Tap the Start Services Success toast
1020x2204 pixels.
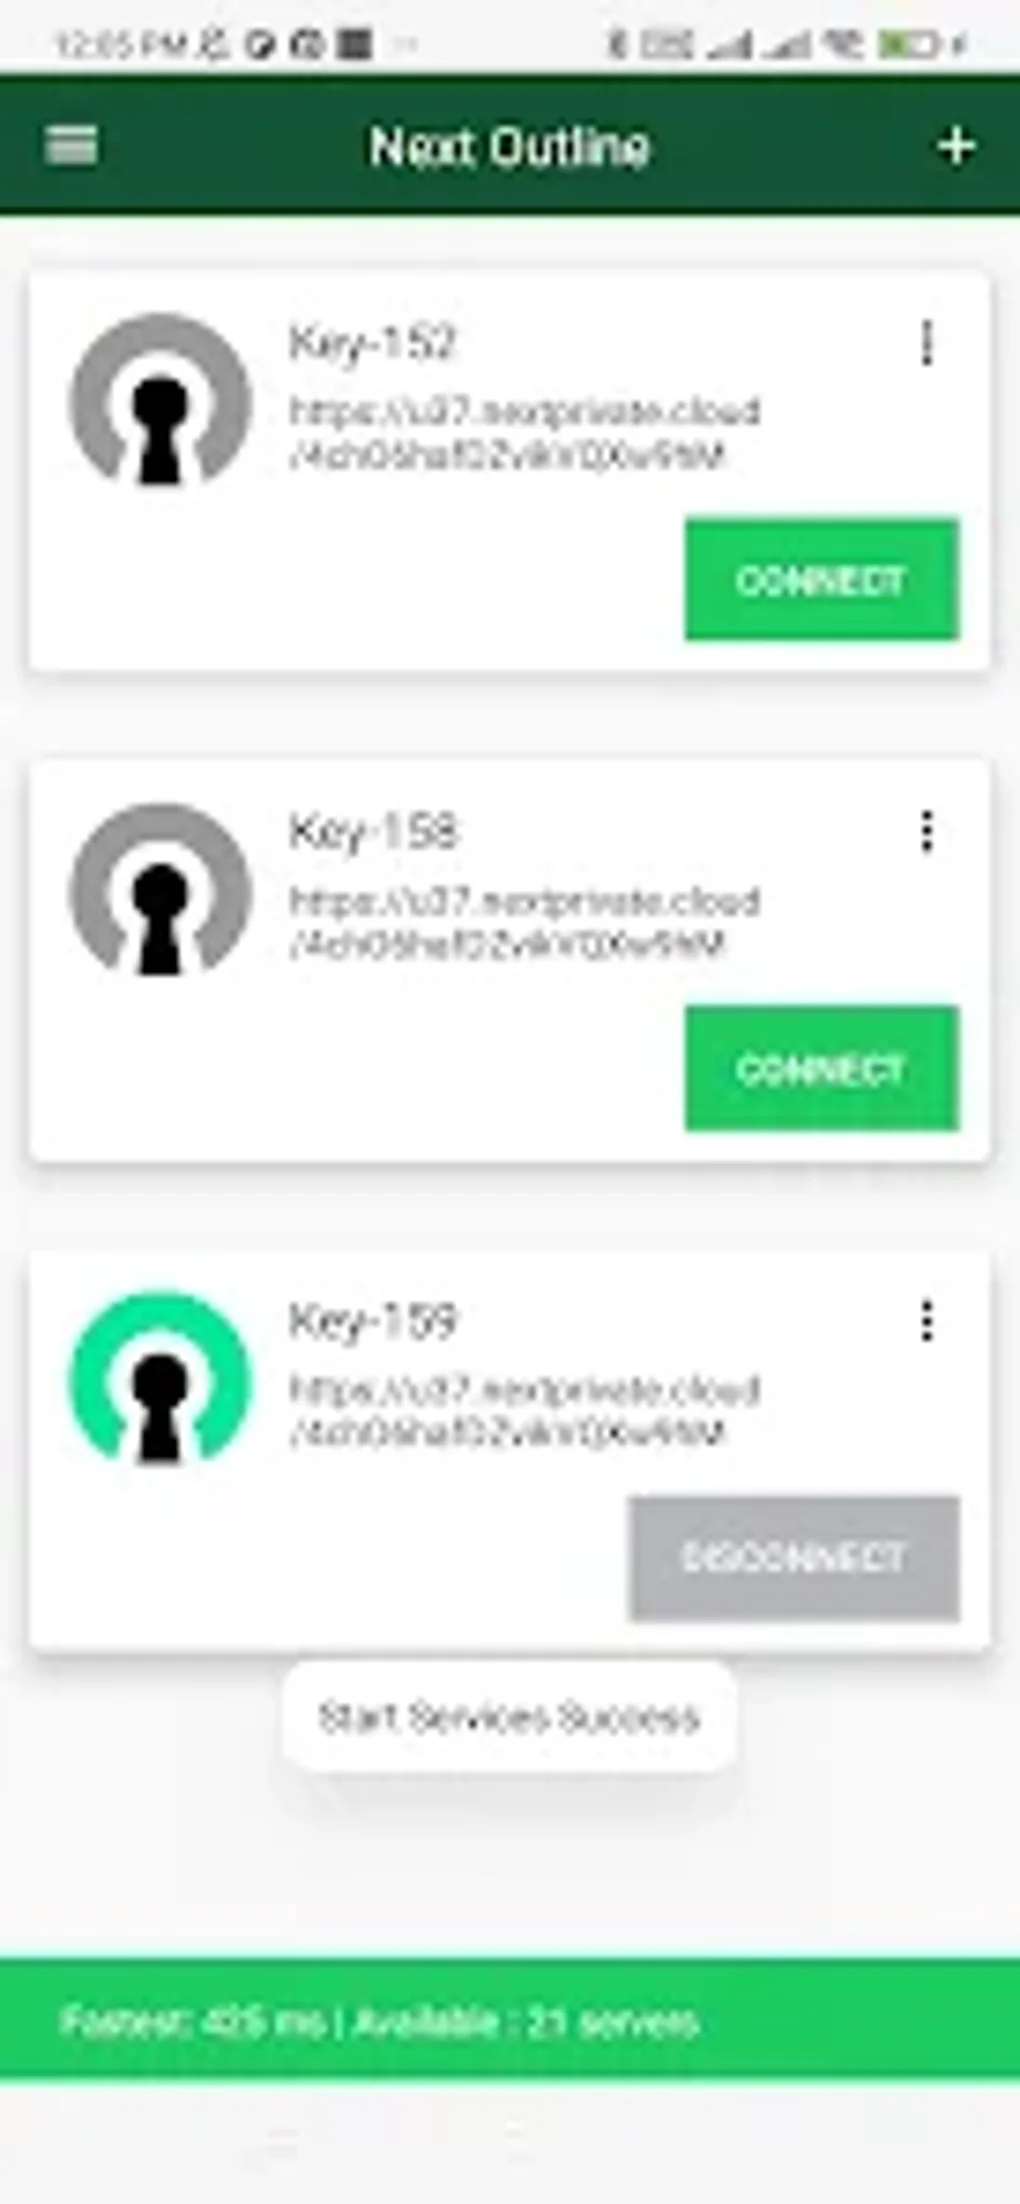coord(509,1717)
